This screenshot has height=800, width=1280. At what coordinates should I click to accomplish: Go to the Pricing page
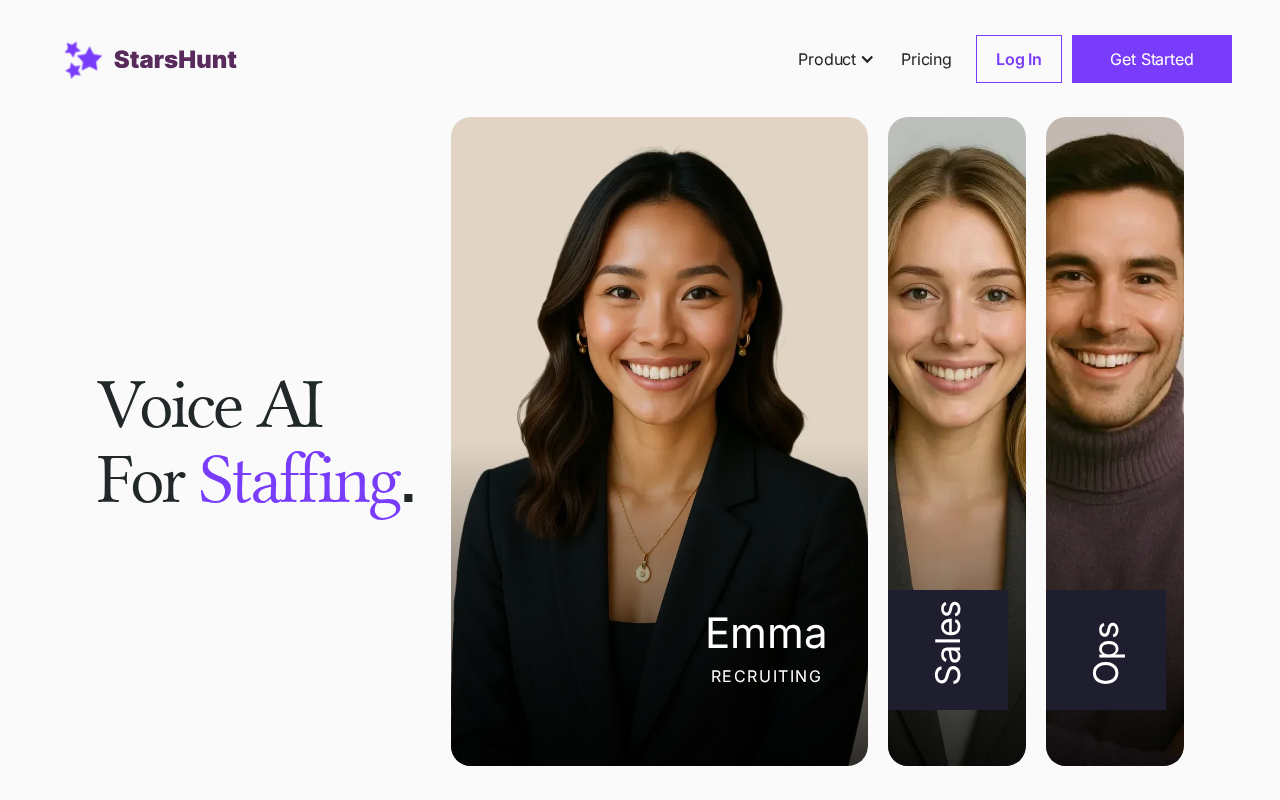click(x=926, y=59)
